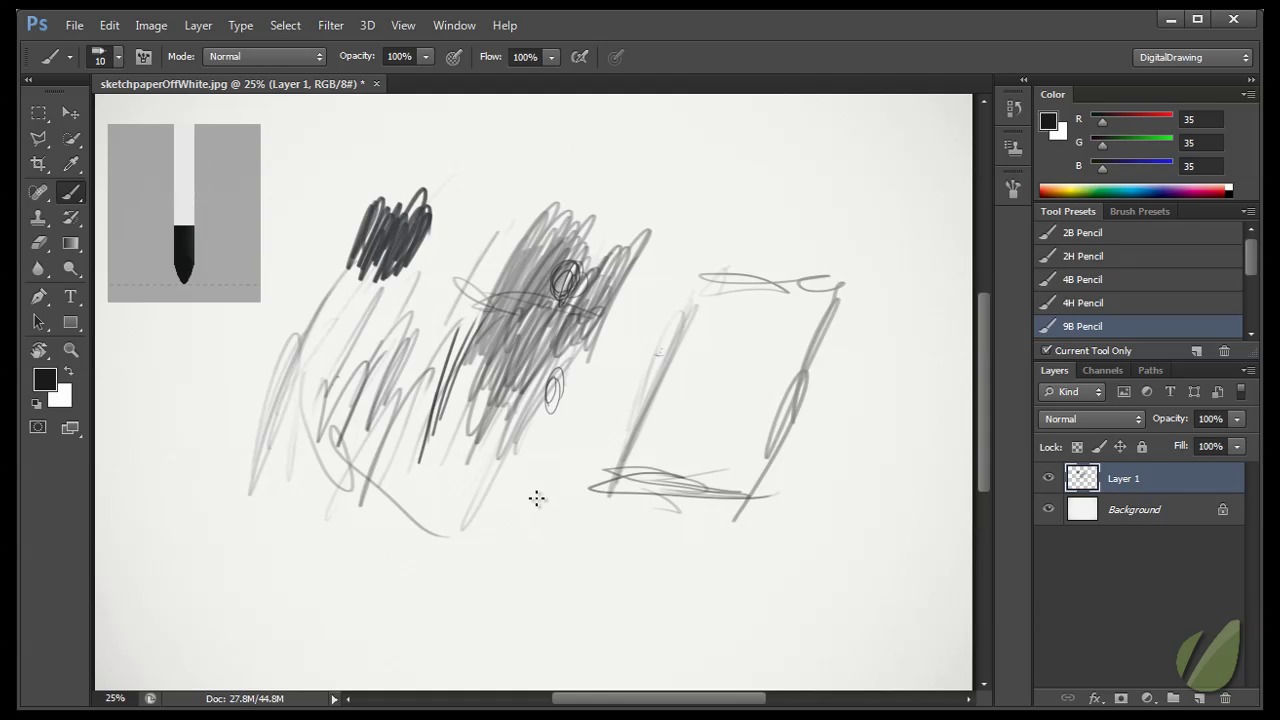Open the Select menu

(285, 25)
